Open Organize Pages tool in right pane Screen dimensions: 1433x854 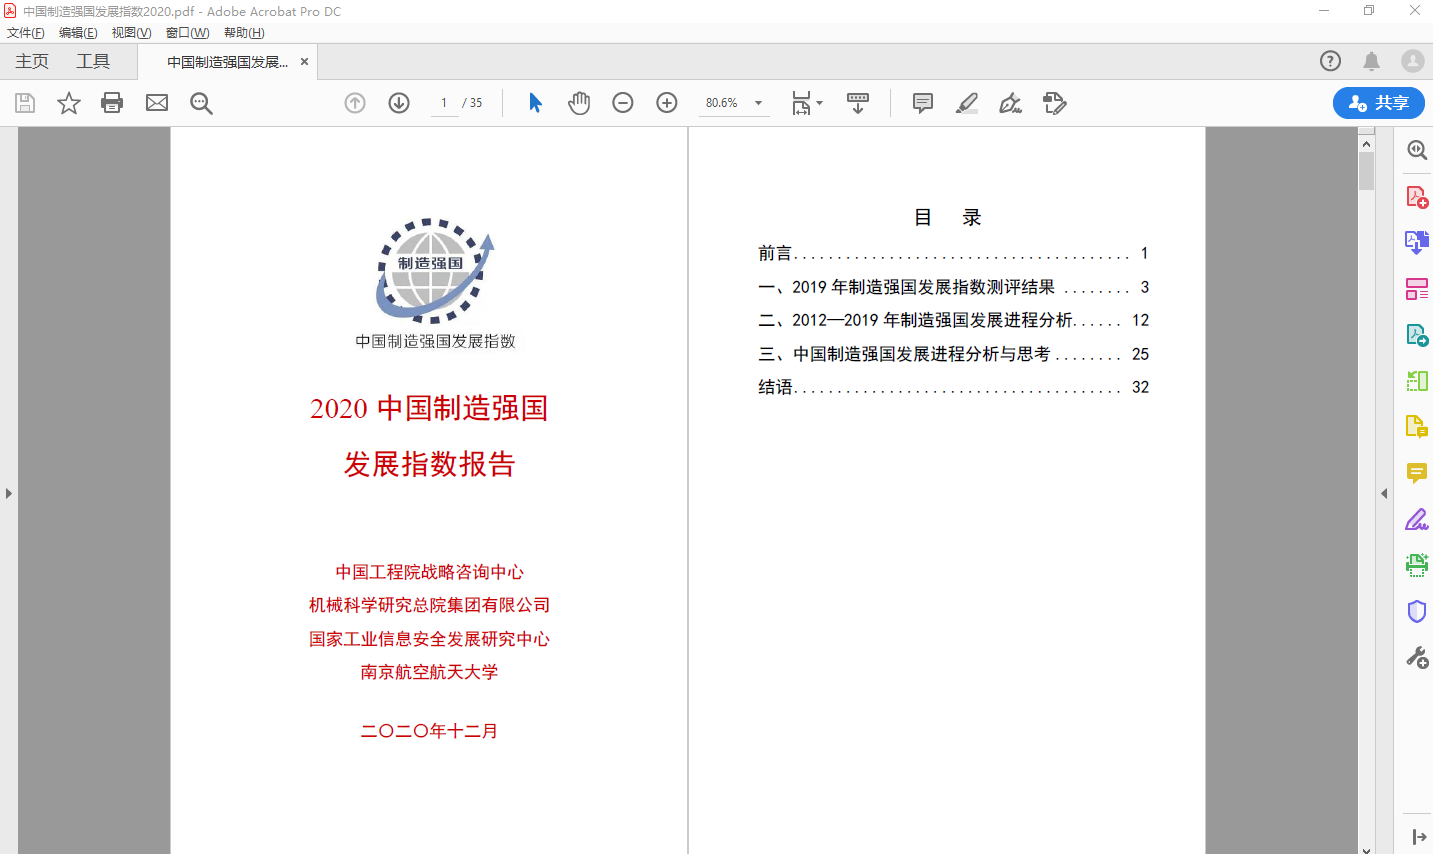point(1417,289)
